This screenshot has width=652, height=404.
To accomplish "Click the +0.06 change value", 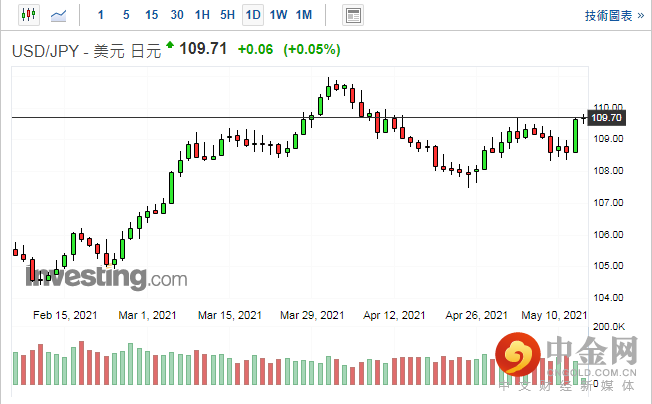I will (x=255, y=49).
